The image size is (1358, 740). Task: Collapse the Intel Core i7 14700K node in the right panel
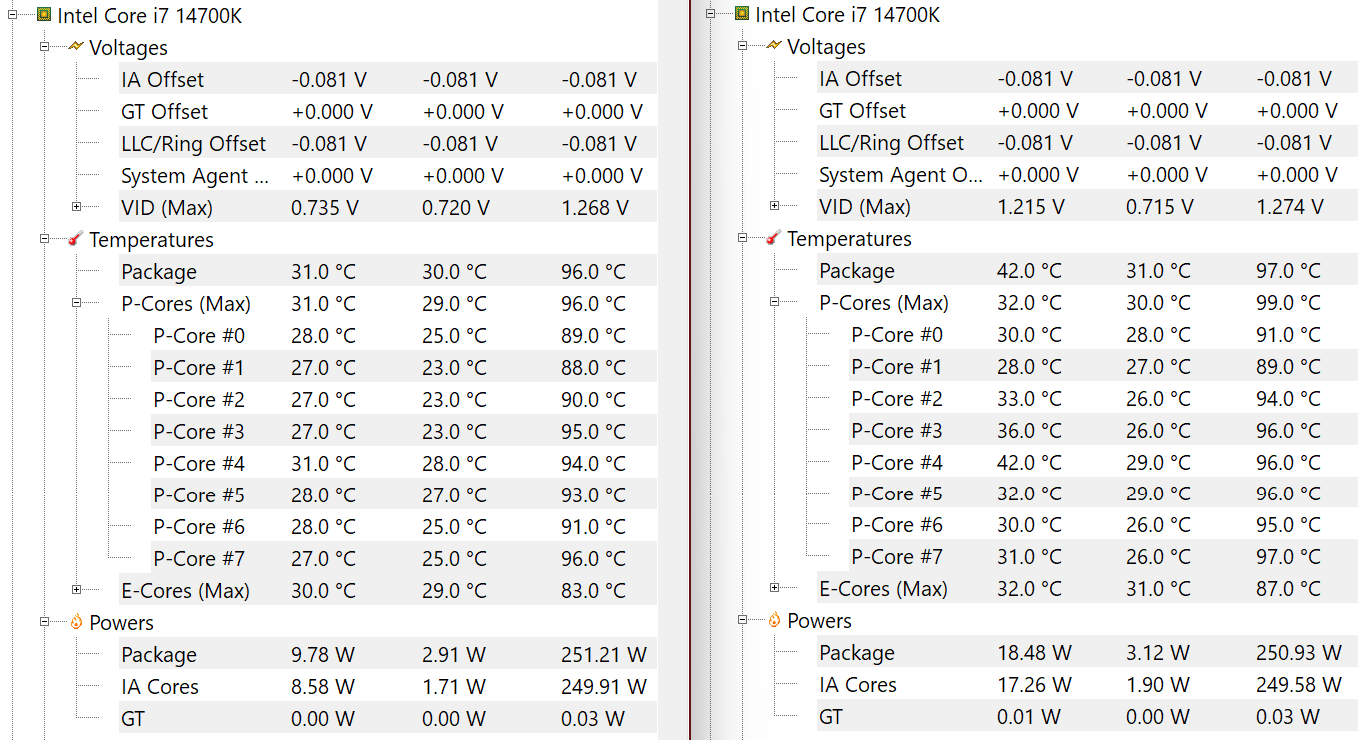[711, 13]
